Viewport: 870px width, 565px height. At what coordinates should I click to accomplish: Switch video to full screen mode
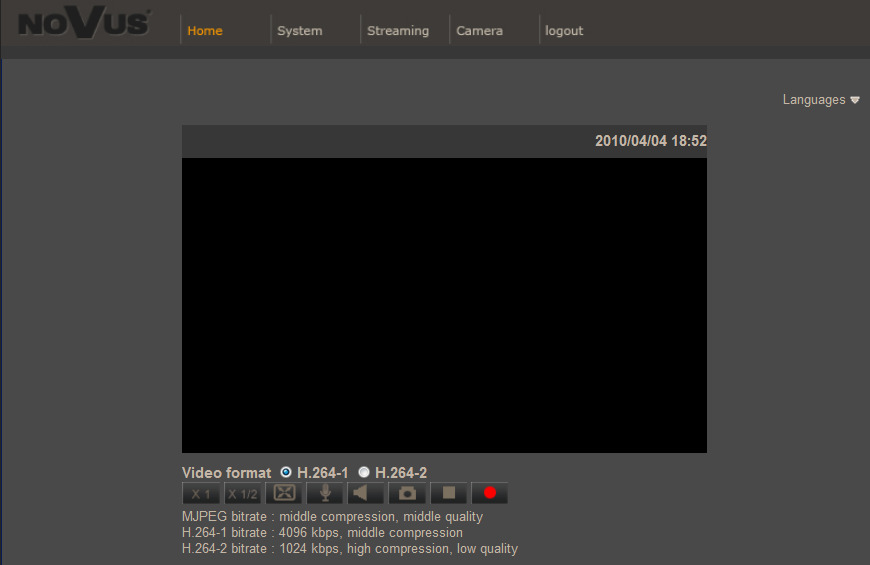pyautogui.click(x=284, y=493)
